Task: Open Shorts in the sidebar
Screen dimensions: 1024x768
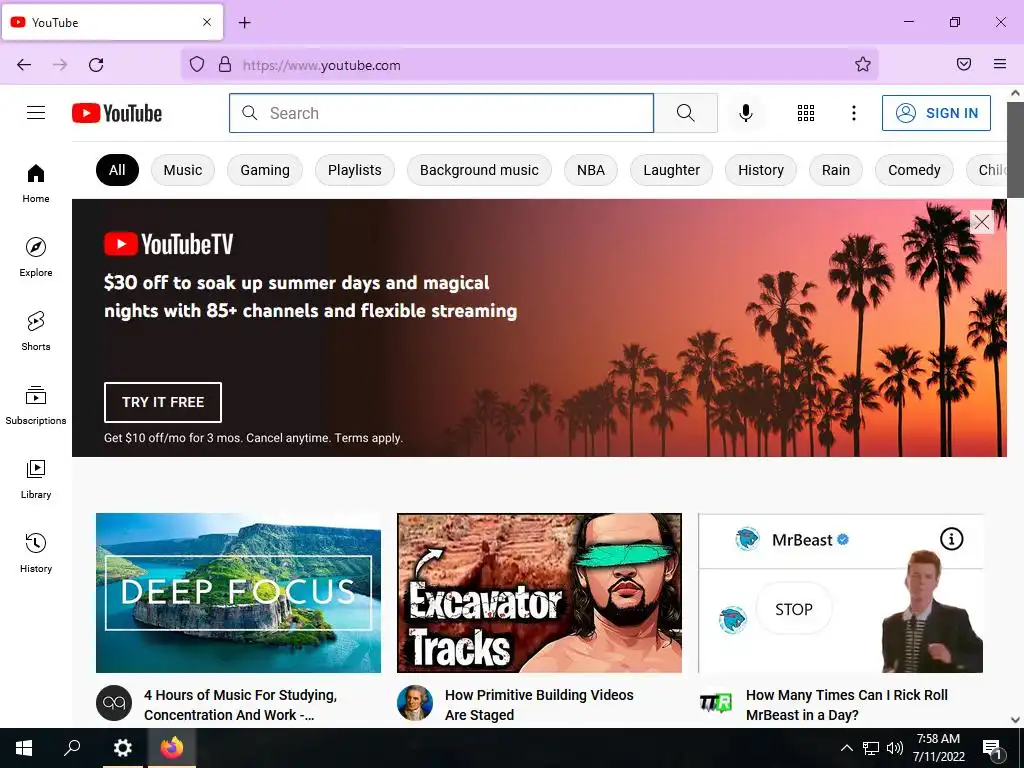Action: tap(36, 331)
